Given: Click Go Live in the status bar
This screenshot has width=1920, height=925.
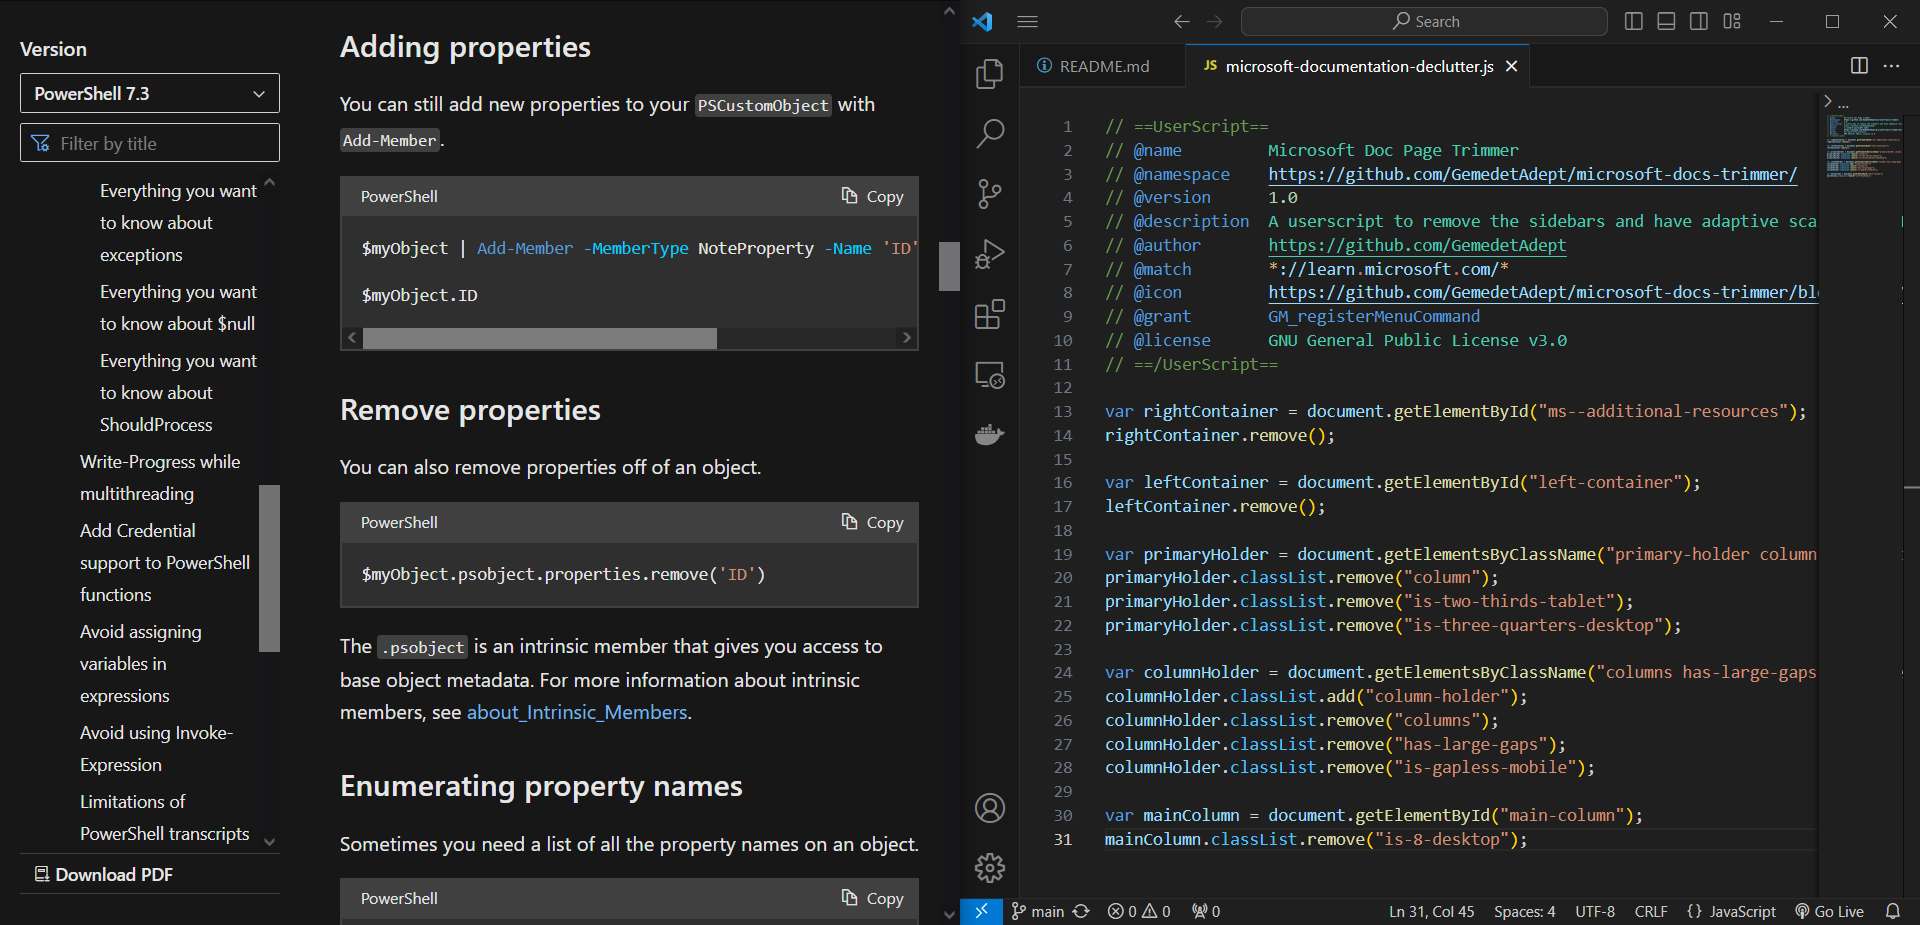Looking at the screenshot, I should pos(1829,911).
